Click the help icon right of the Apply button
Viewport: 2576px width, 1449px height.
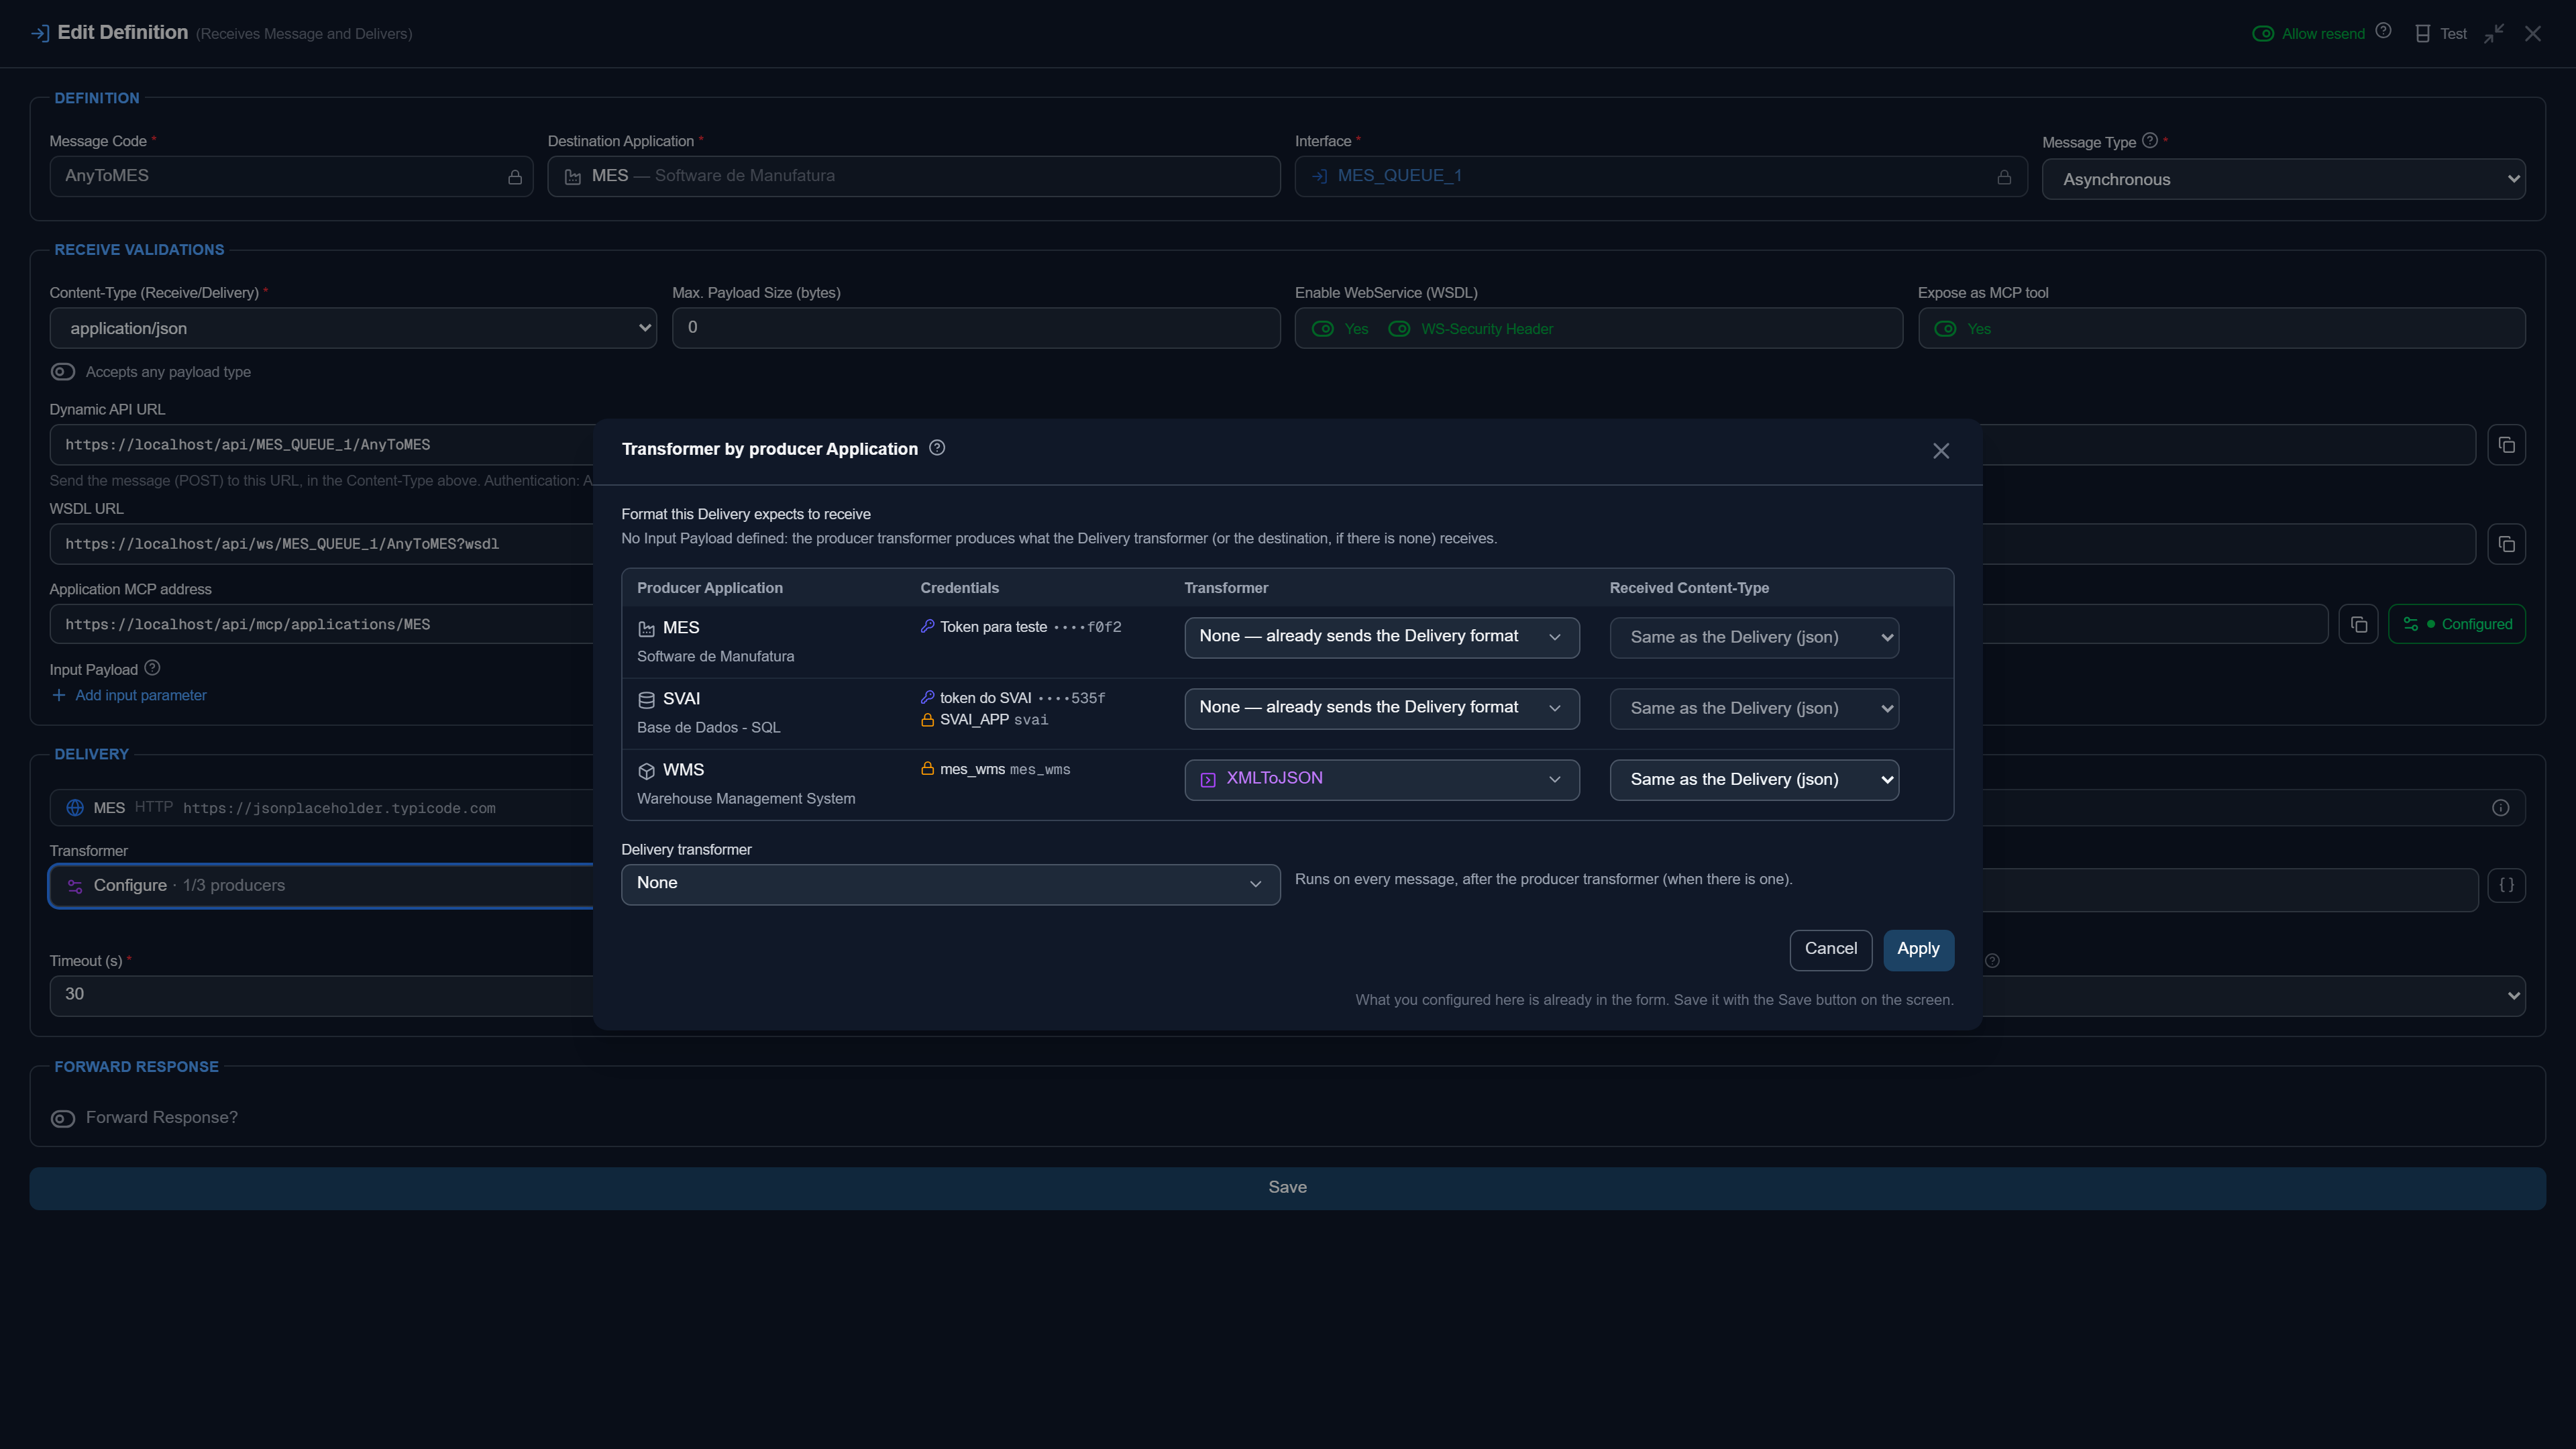pos(1992,961)
